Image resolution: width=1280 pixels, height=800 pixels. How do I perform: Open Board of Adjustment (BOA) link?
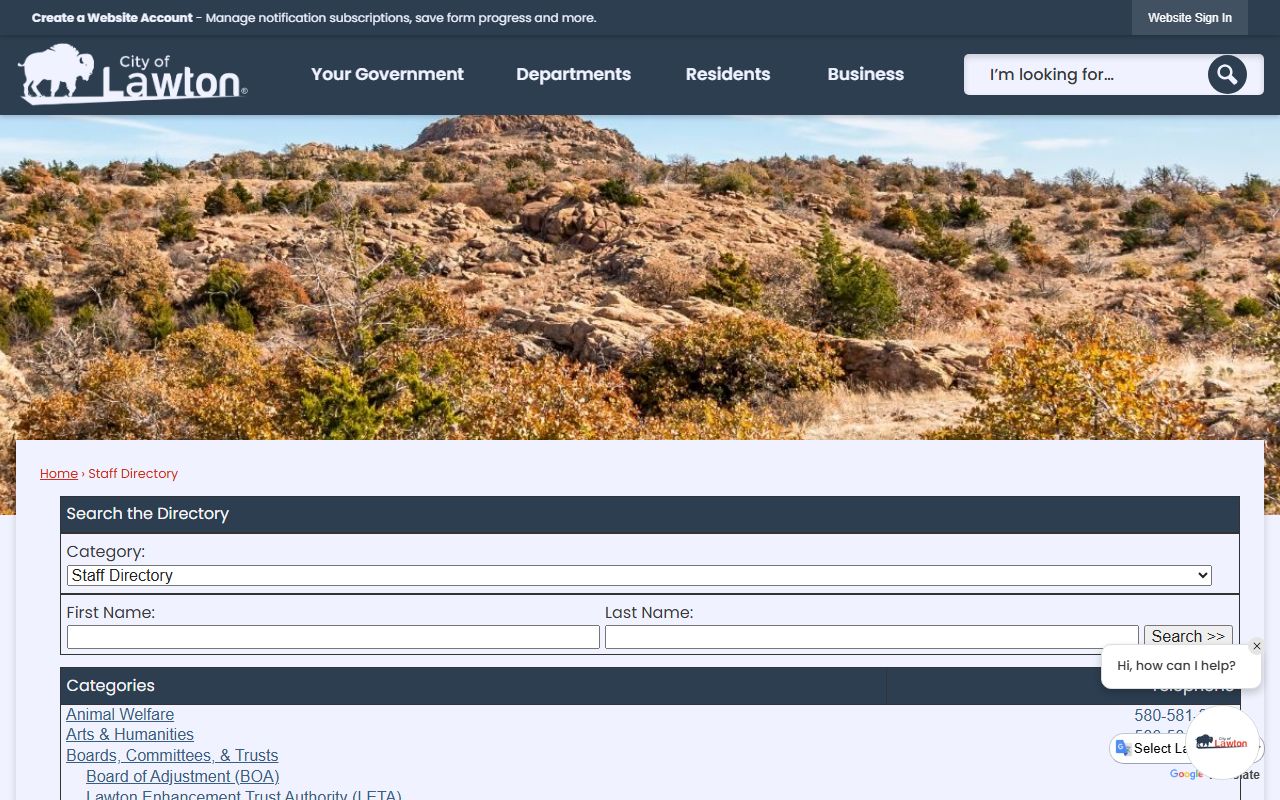(182, 776)
